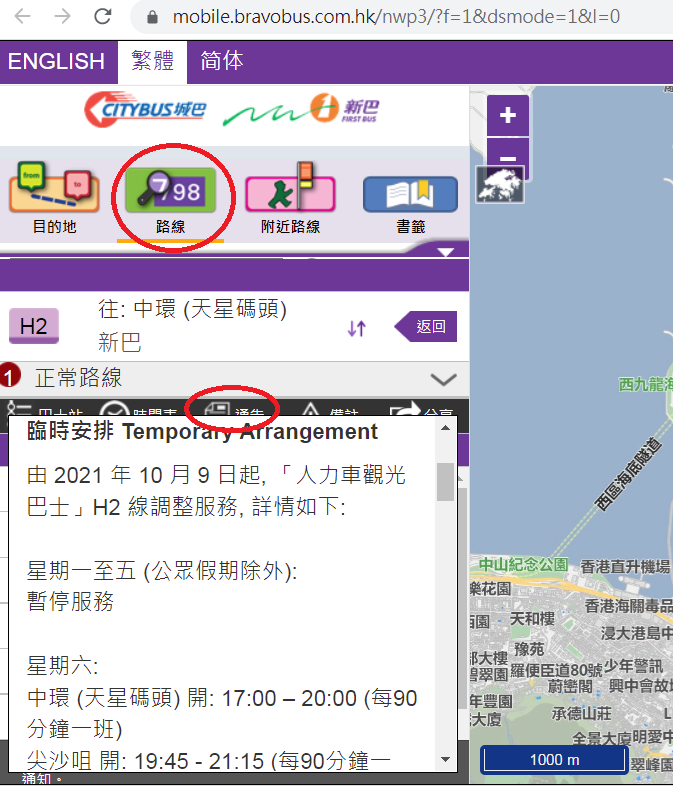Open the 目的地 destination search icon

point(54,198)
